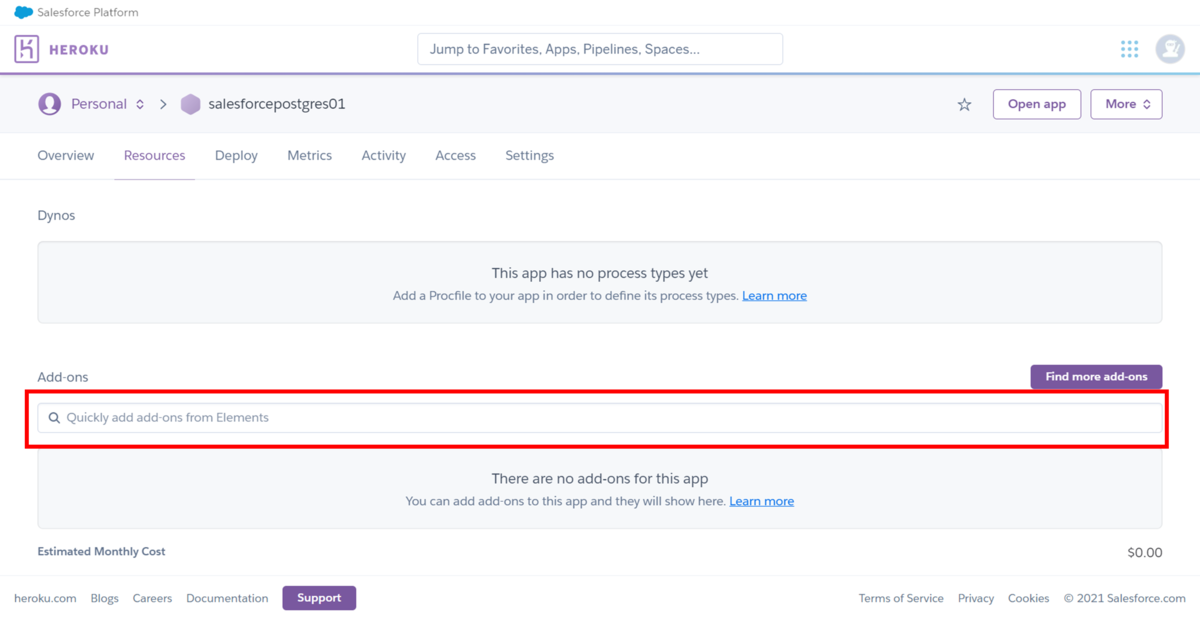Click the Open app button

click(1036, 104)
